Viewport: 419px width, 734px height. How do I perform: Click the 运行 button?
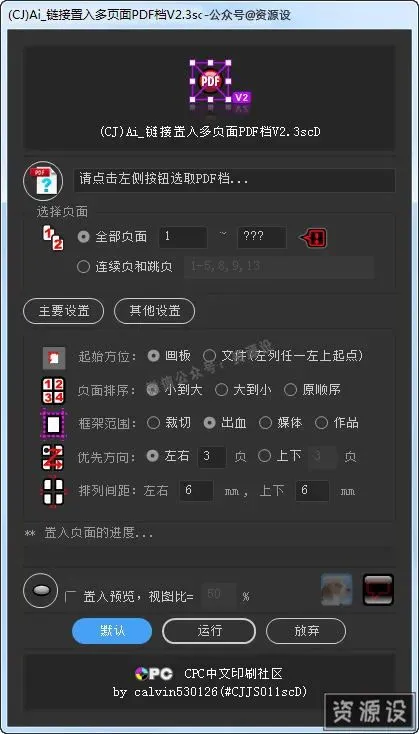209,631
